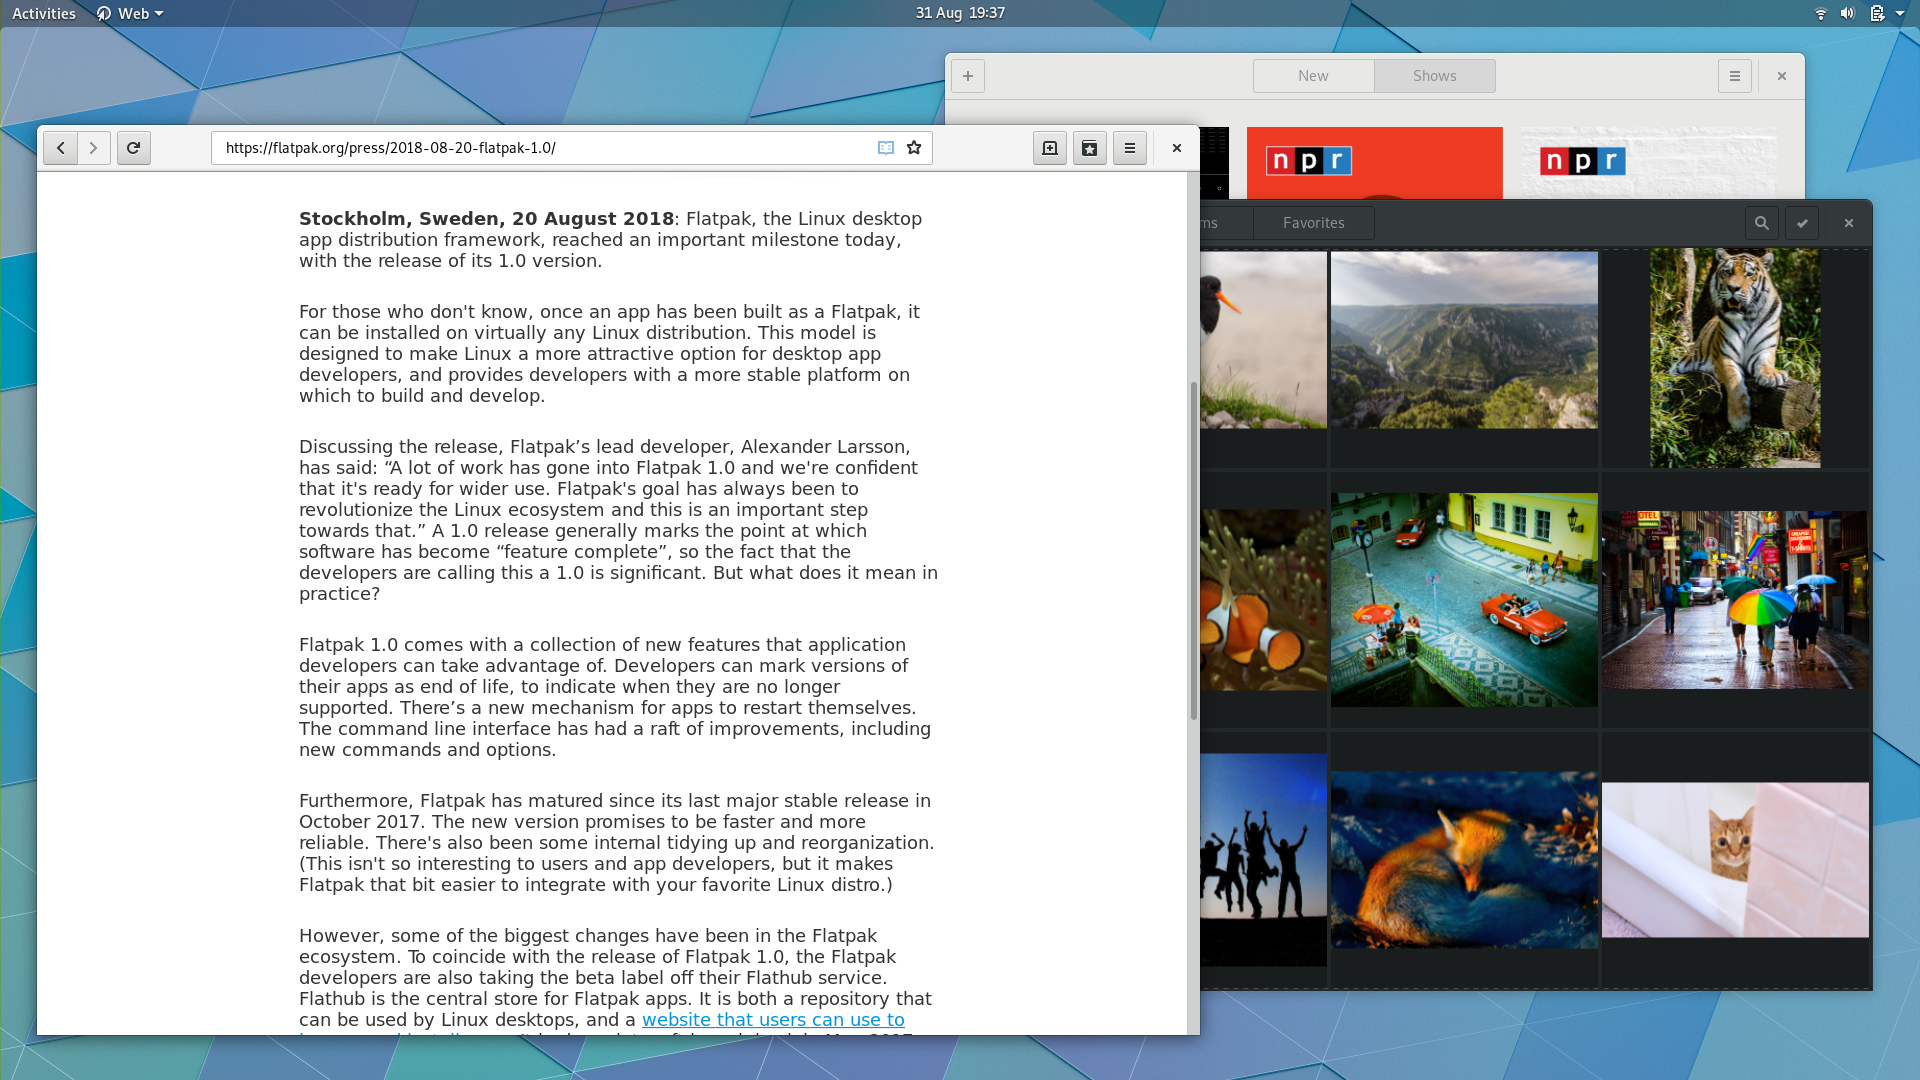Bookmark this page with star icon
The image size is (1920, 1080).
[x=914, y=148]
